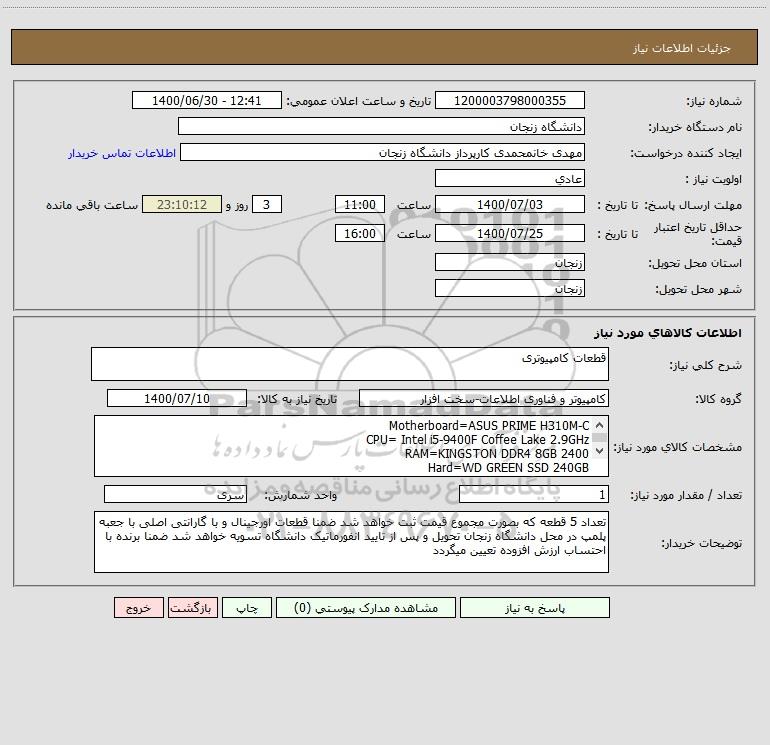Click response deadline time 11:00
This screenshot has height=745, width=770.
pyautogui.click(x=359, y=204)
